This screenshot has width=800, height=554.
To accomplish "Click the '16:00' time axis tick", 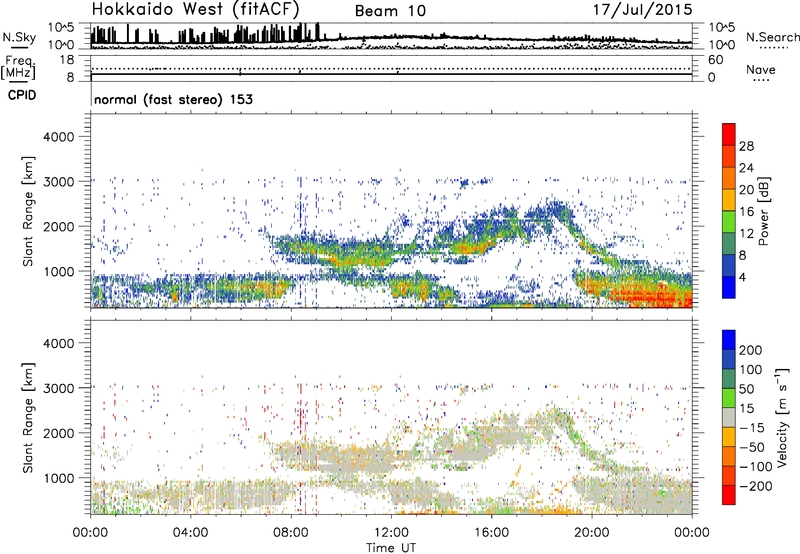I will click(491, 533).
